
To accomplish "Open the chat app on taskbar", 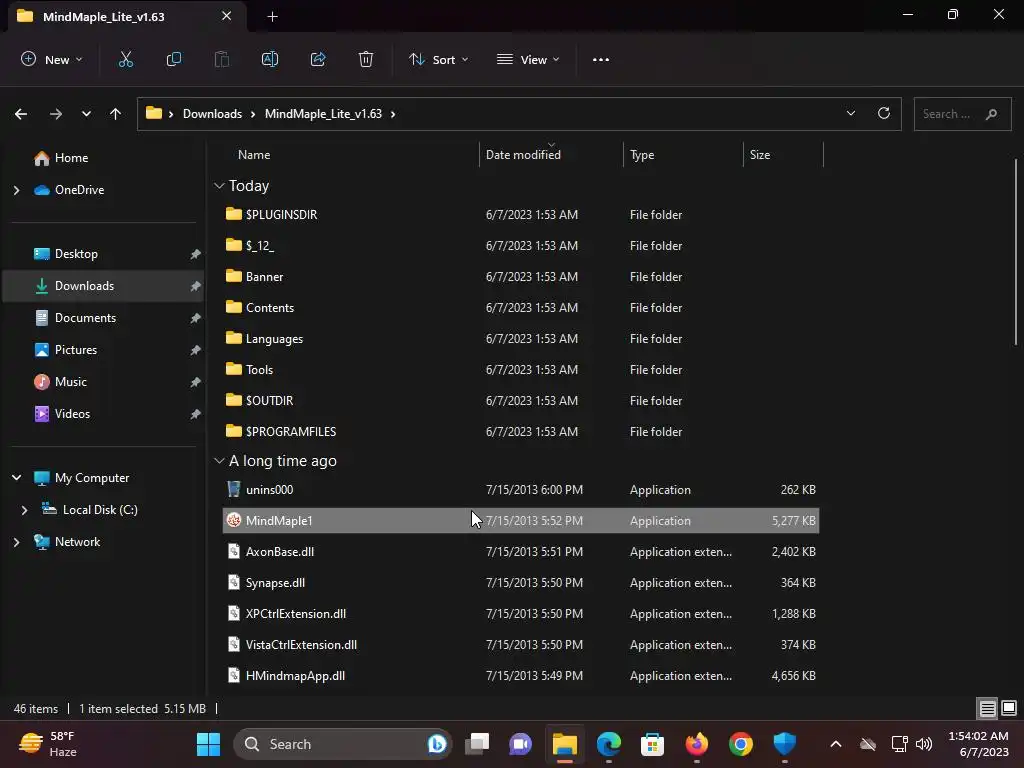I will (520, 744).
